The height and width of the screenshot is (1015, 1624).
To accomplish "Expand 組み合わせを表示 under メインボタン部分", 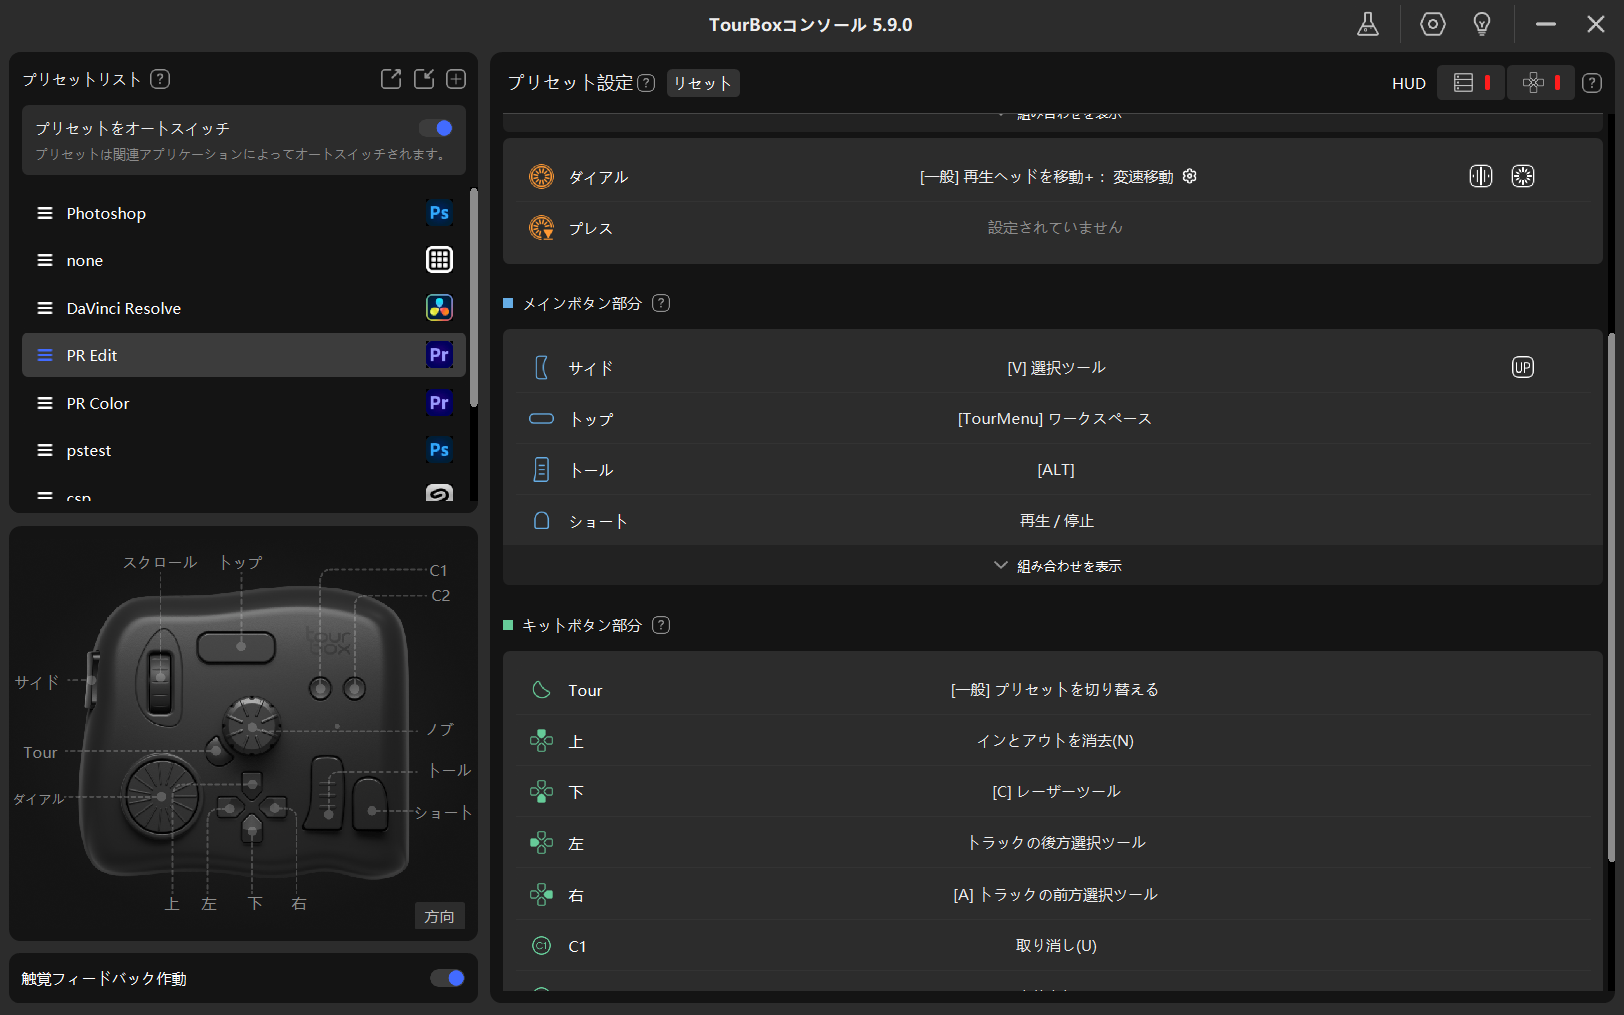I will pos(1056,565).
